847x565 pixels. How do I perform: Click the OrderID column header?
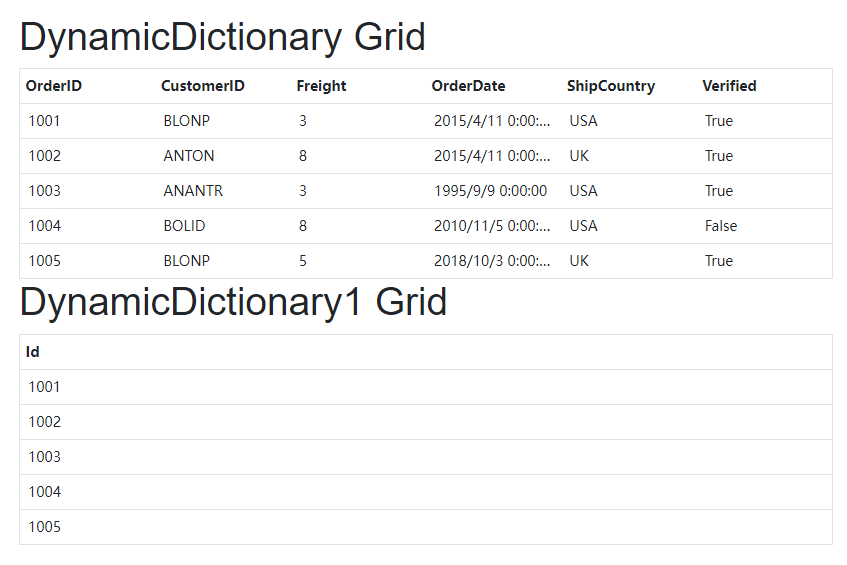click(x=54, y=86)
